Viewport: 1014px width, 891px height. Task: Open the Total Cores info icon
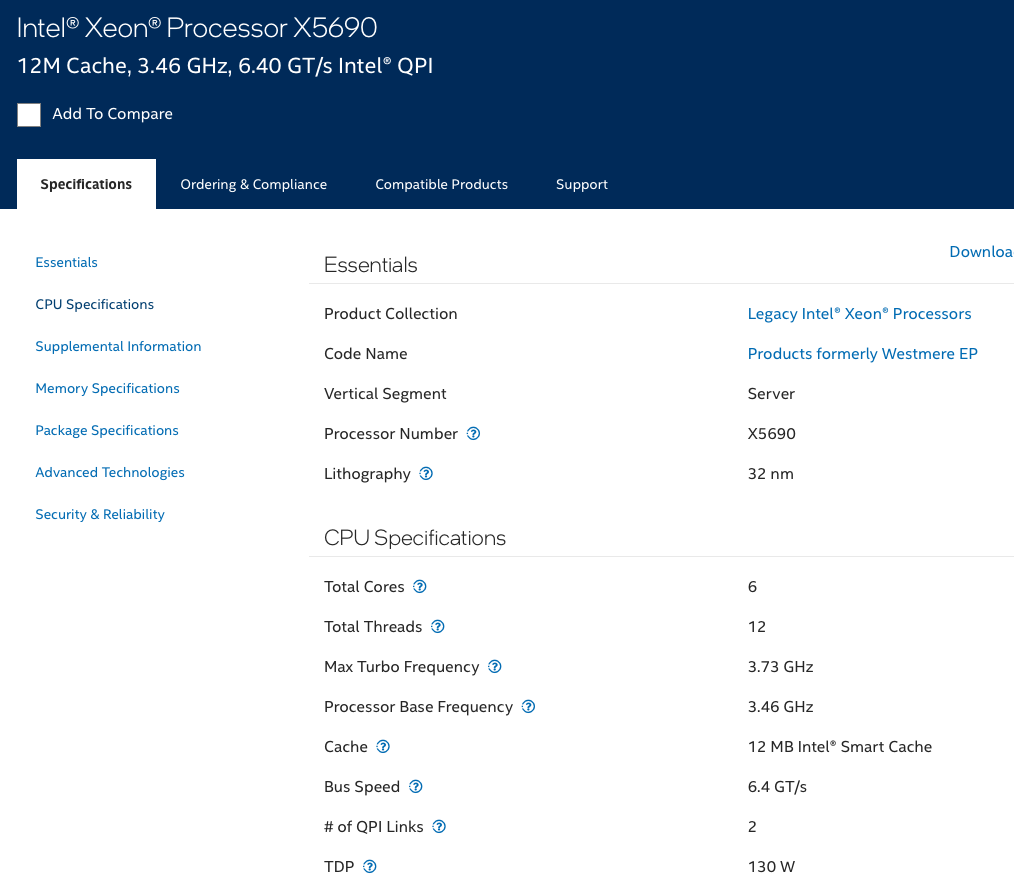point(420,587)
